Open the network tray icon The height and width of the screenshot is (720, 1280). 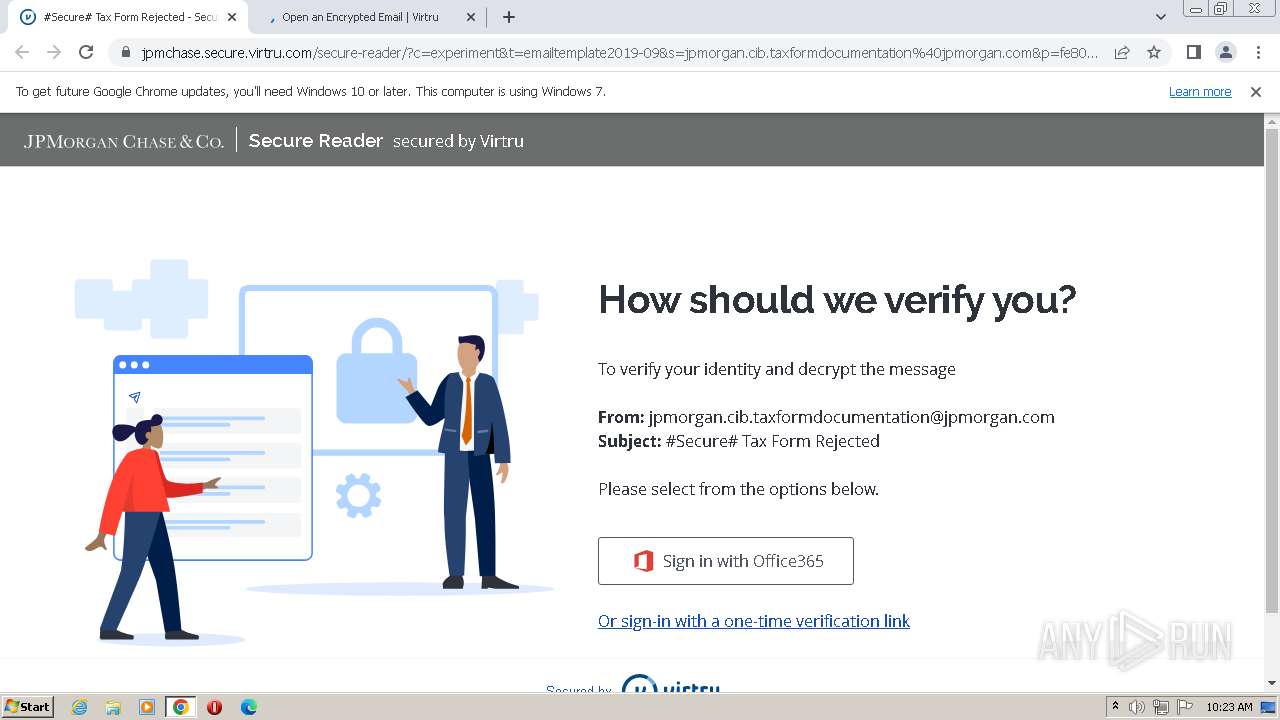[x=1161, y=707]
